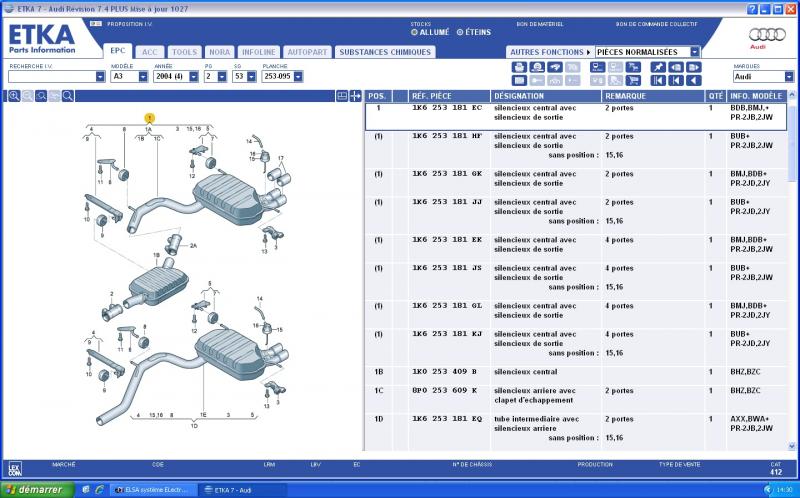Open the PLANCHE dropdown showing 253-095
The height and width of the screenshot is (498, 800).
tap(298, 77)
